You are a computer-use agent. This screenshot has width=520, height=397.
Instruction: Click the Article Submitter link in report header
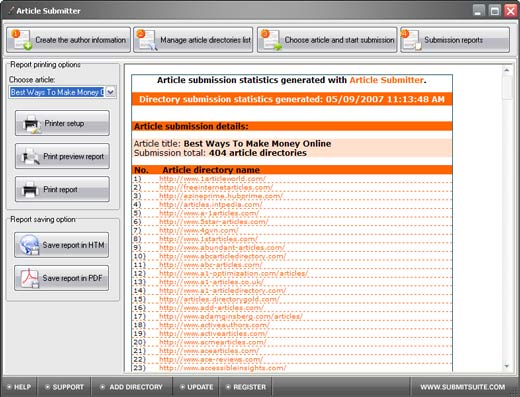386,80
